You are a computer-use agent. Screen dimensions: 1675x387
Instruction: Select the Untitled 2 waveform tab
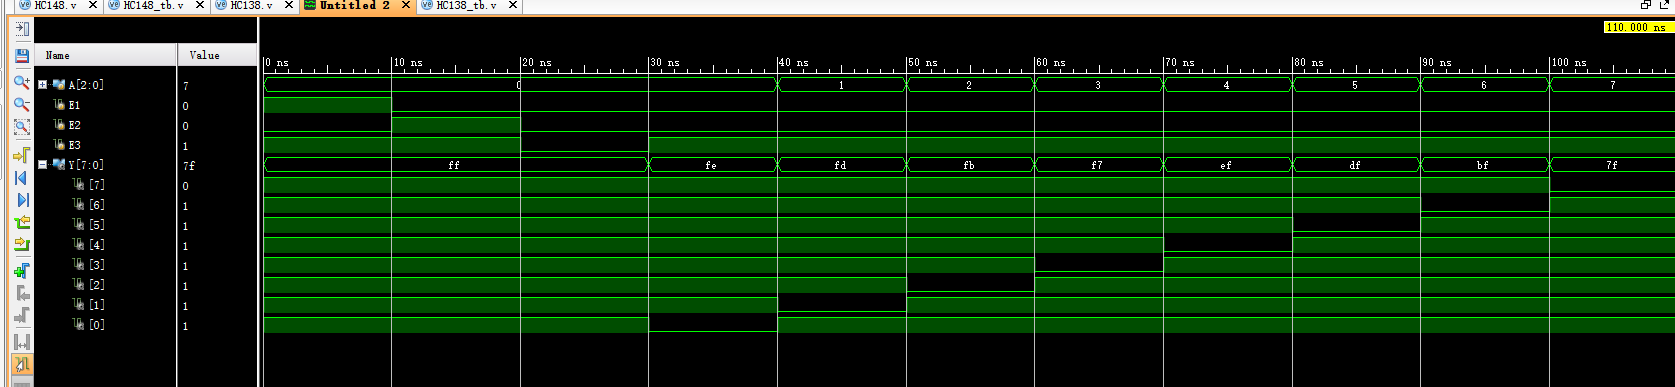(356, 5)
